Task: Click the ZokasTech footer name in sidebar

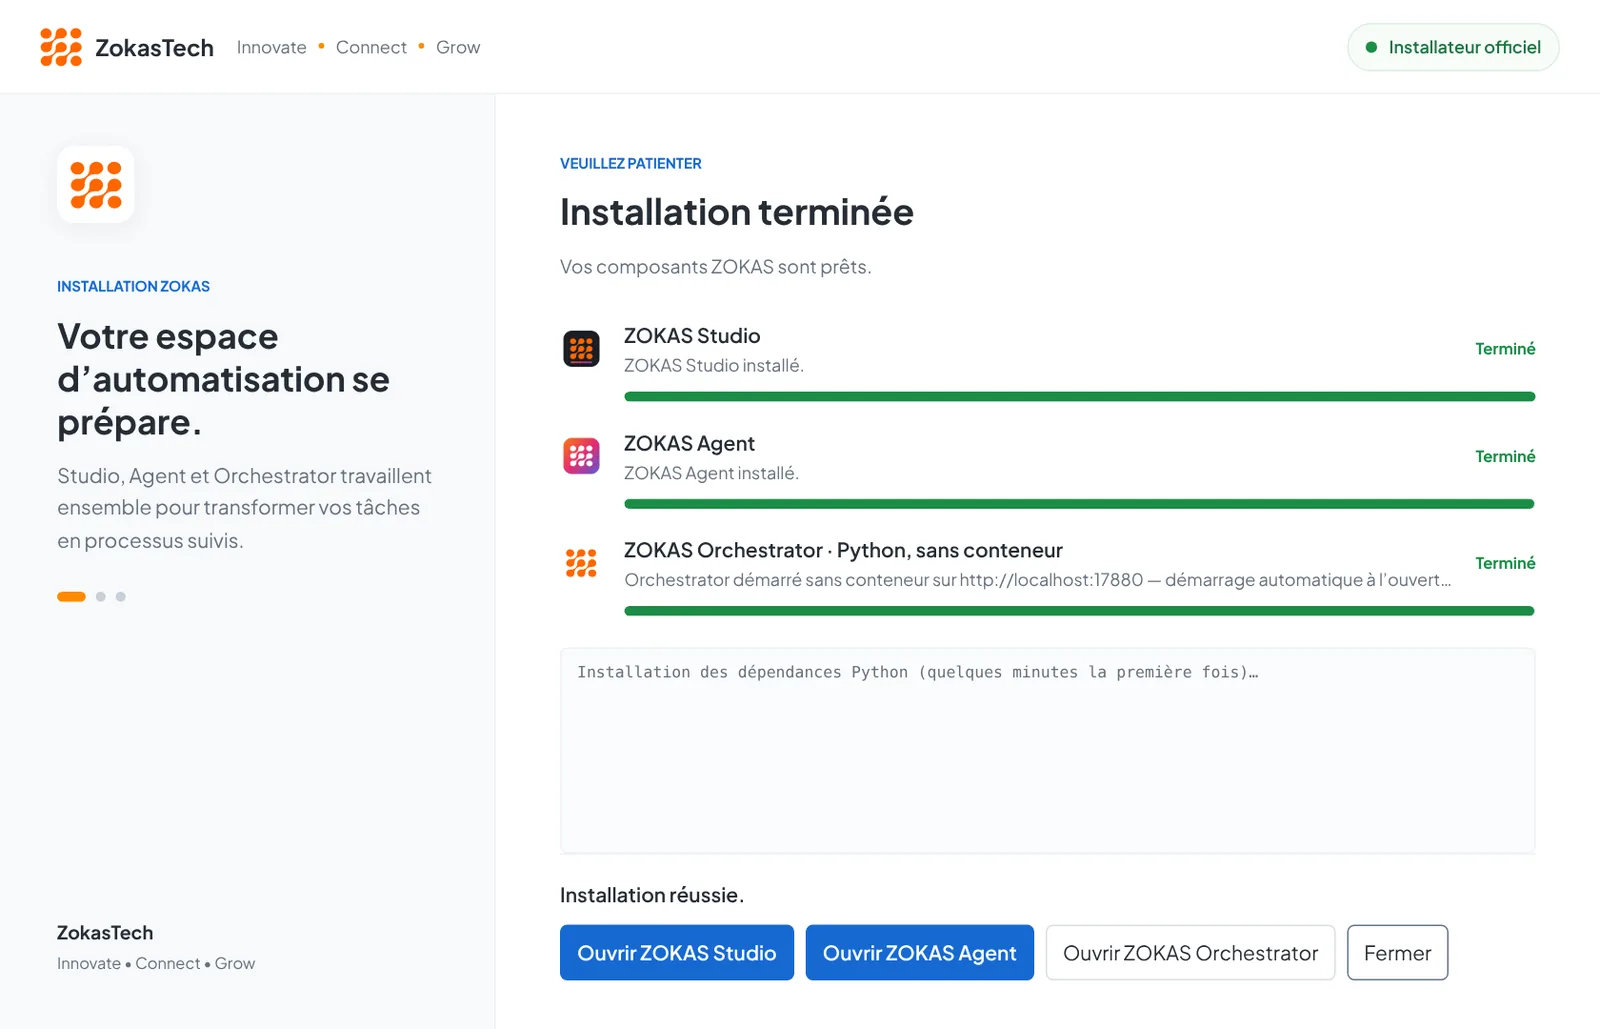Action: 105,933
